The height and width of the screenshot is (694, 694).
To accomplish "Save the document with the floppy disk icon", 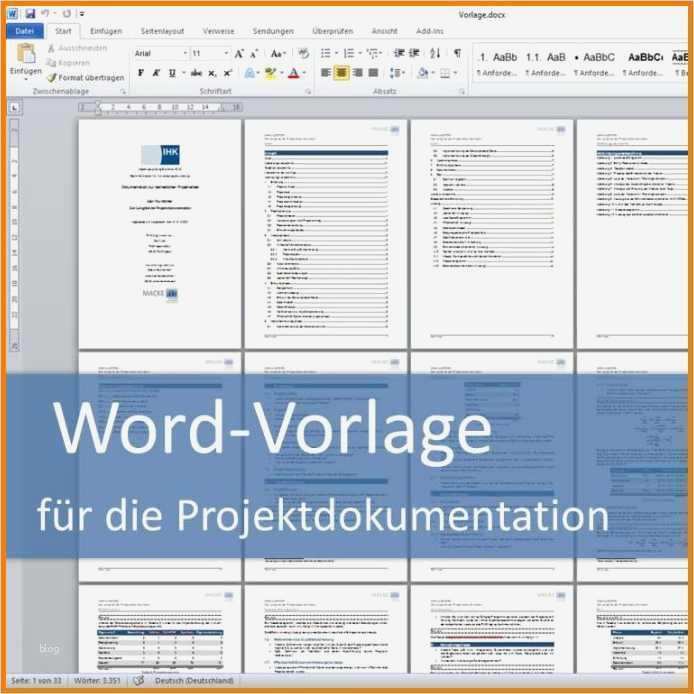I will tap(30, 14).
